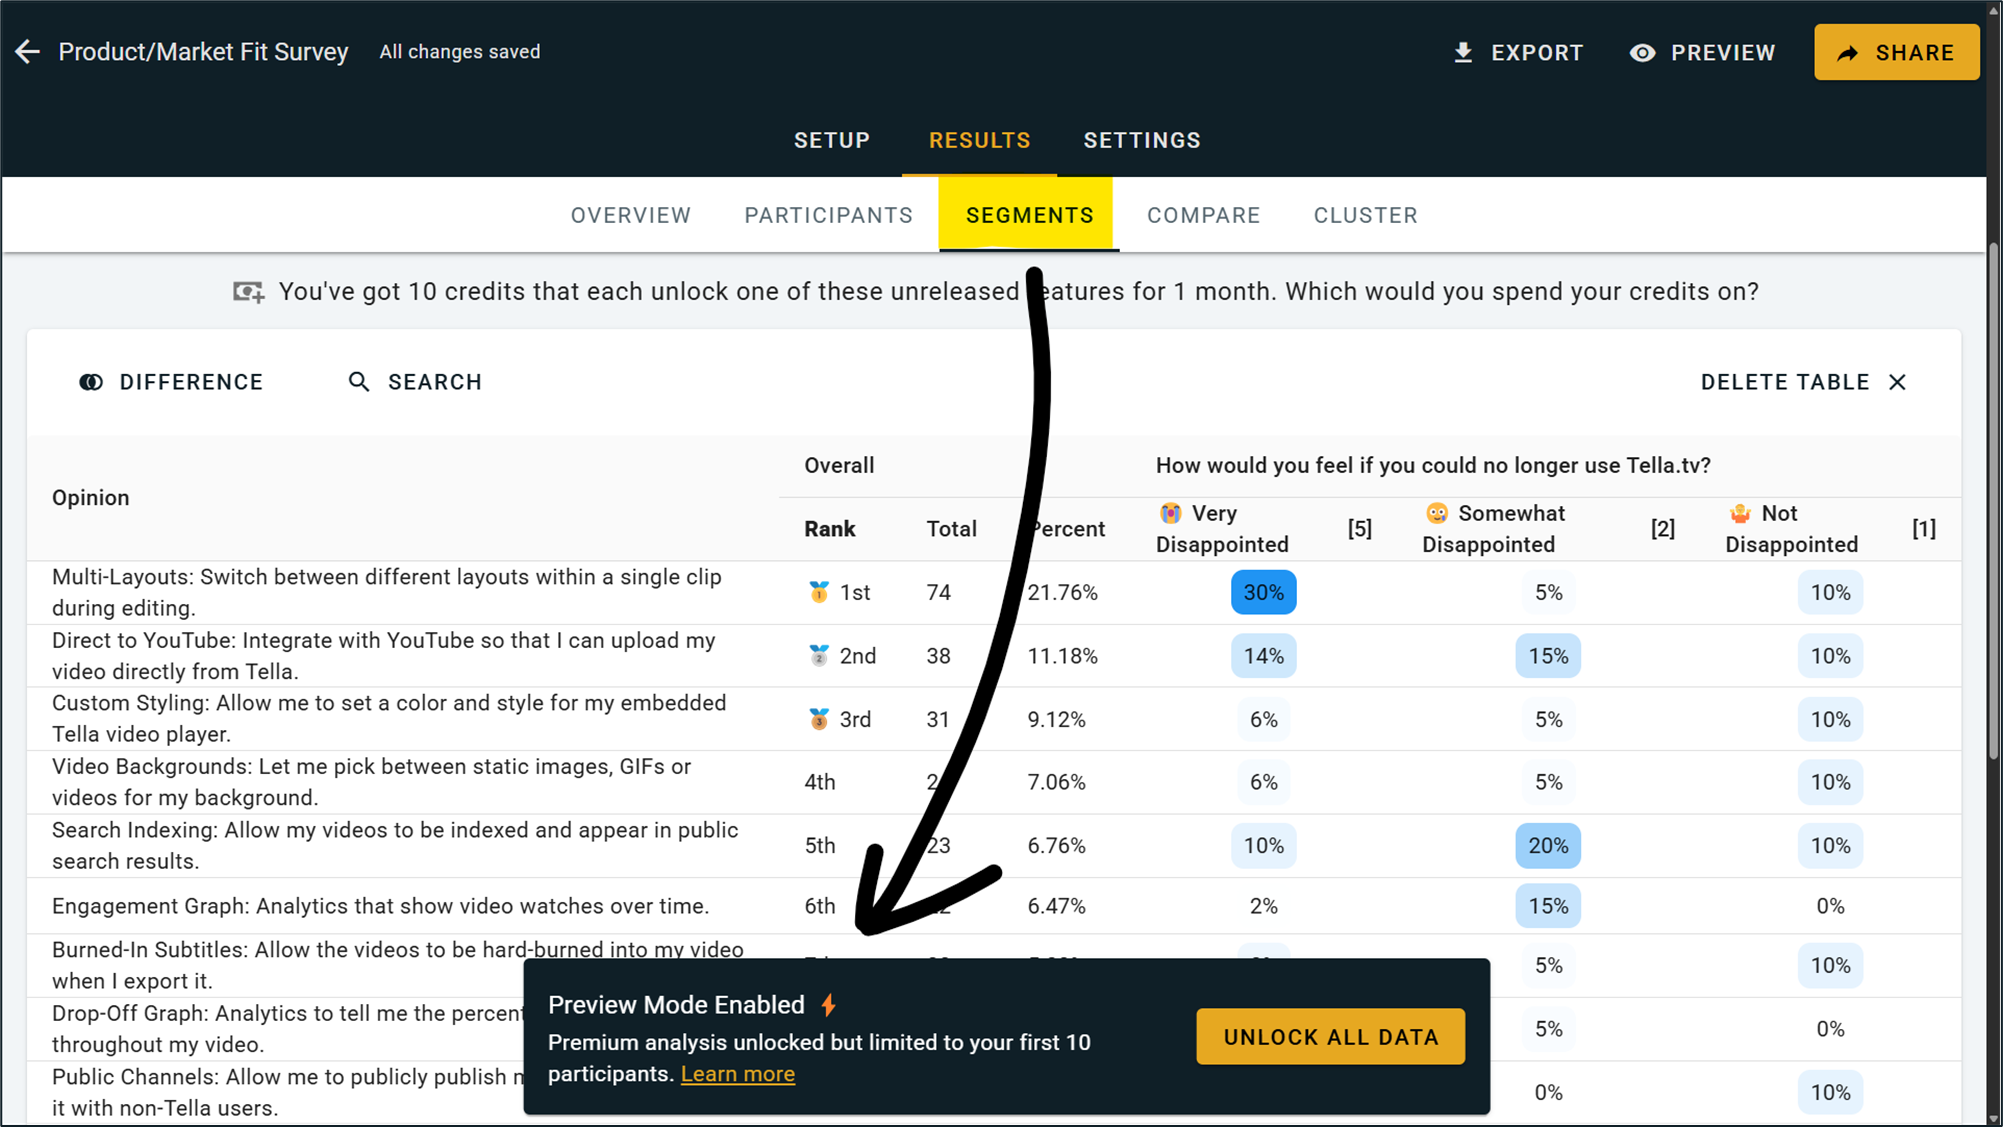Open the Compare sub-tab
Screen dimensions: 2003x1127
tap(1203, 216)
